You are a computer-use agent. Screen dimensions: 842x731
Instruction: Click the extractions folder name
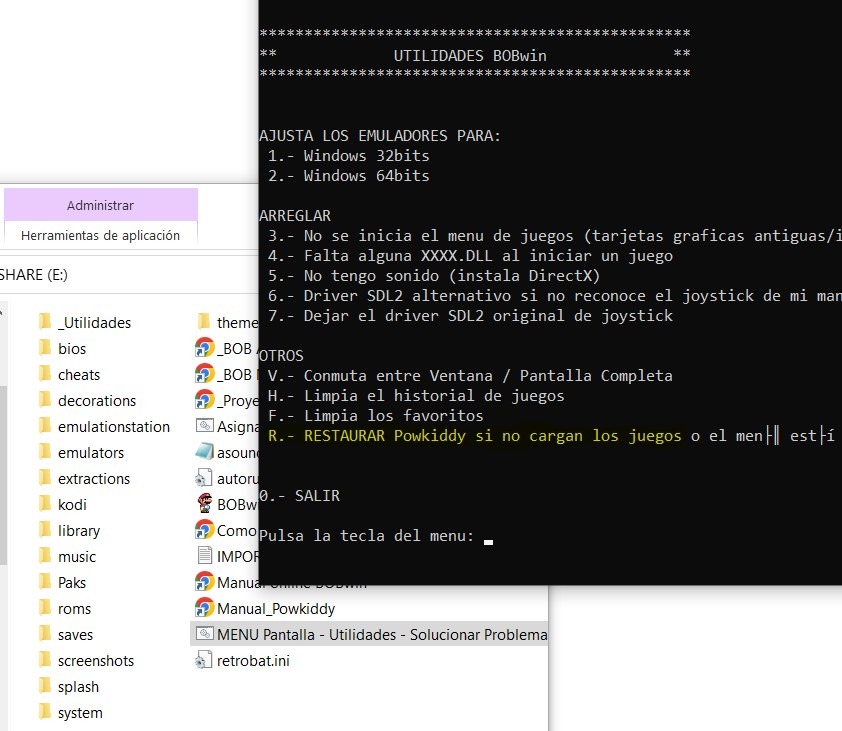coord(93,479)
